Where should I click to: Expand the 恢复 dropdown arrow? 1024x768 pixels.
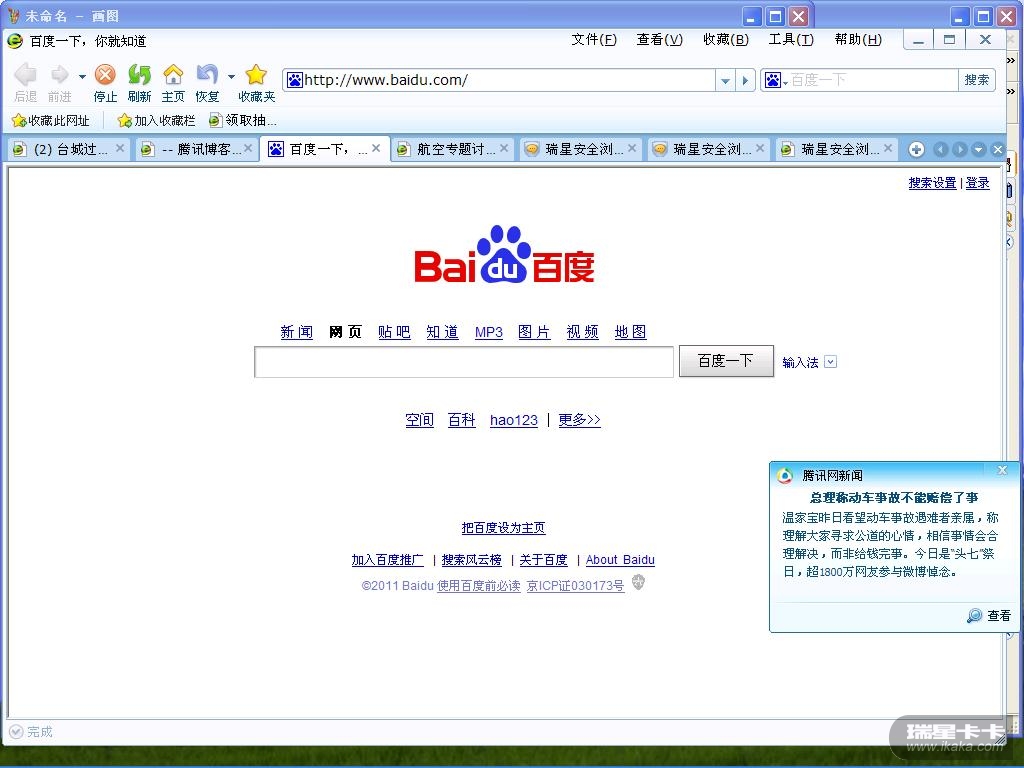tap(231, 76)
